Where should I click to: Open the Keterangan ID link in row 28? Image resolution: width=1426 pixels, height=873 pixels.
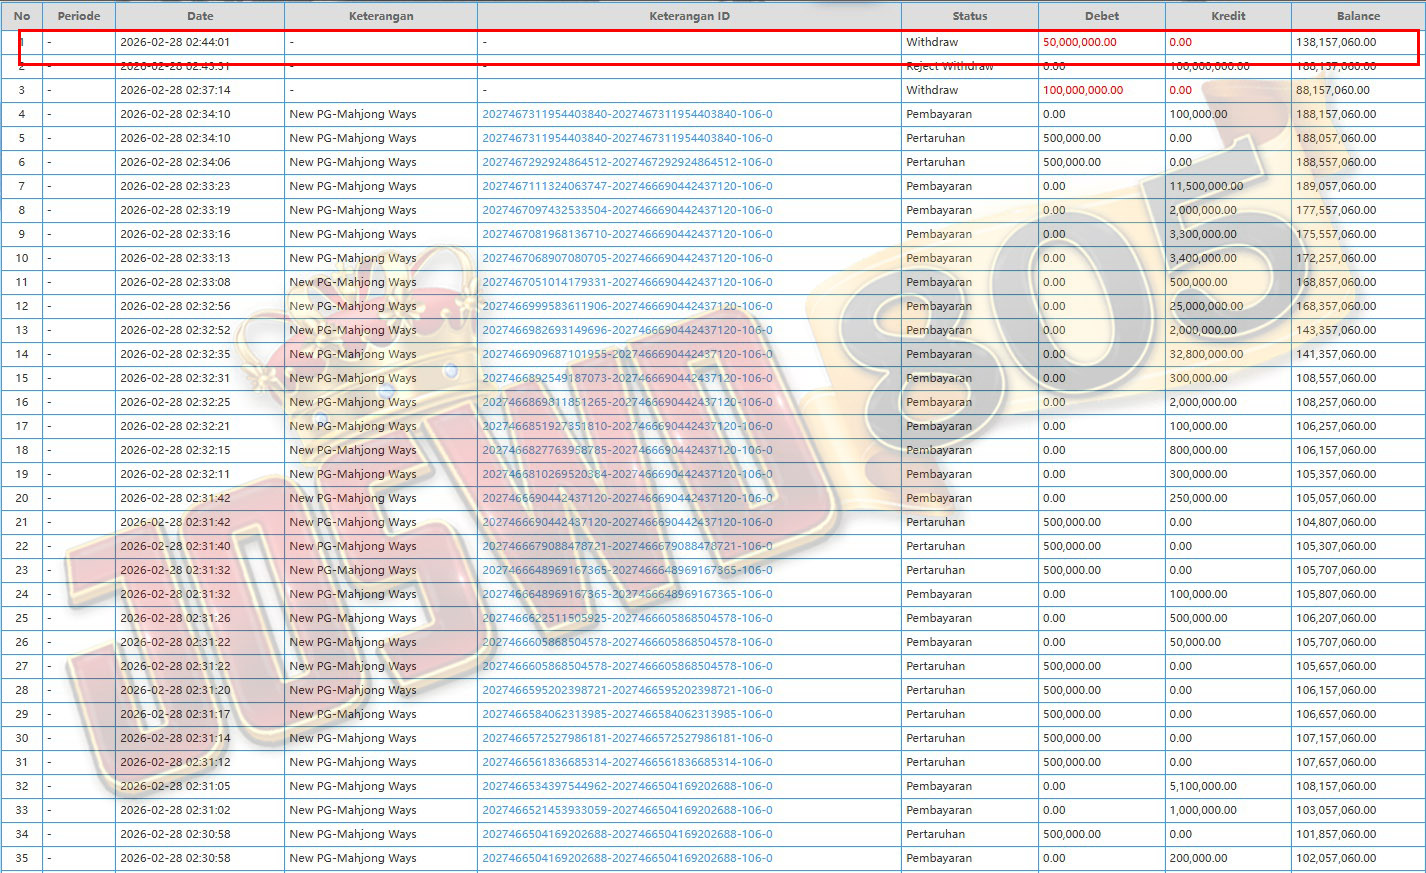click(627, 690)
